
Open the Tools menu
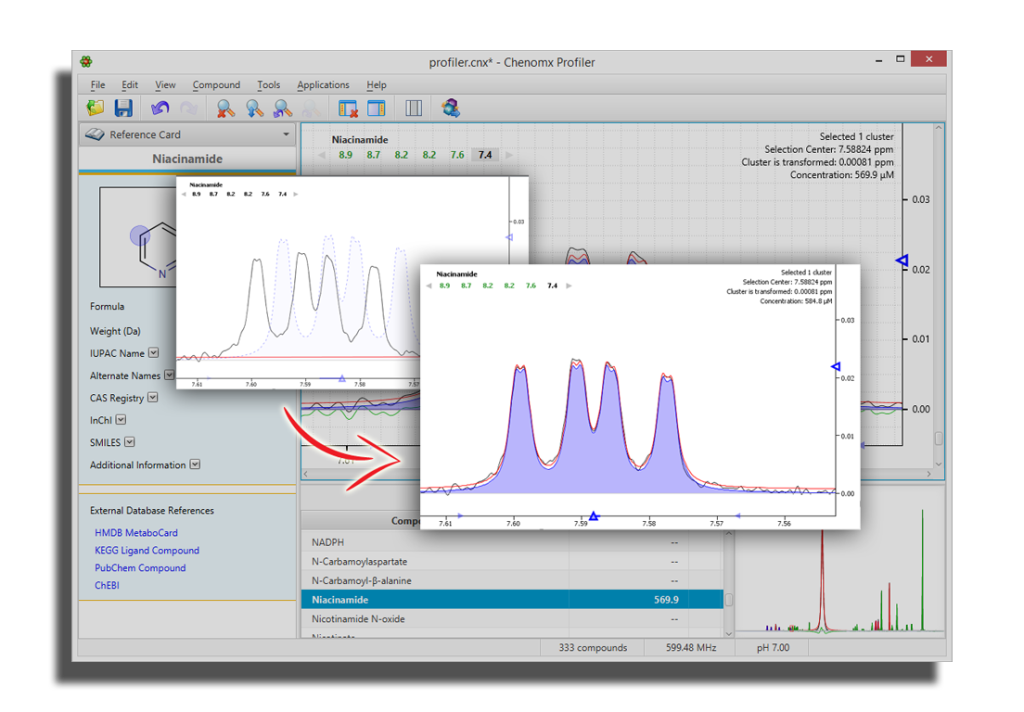pyautogui.click(x=268, y=85)
